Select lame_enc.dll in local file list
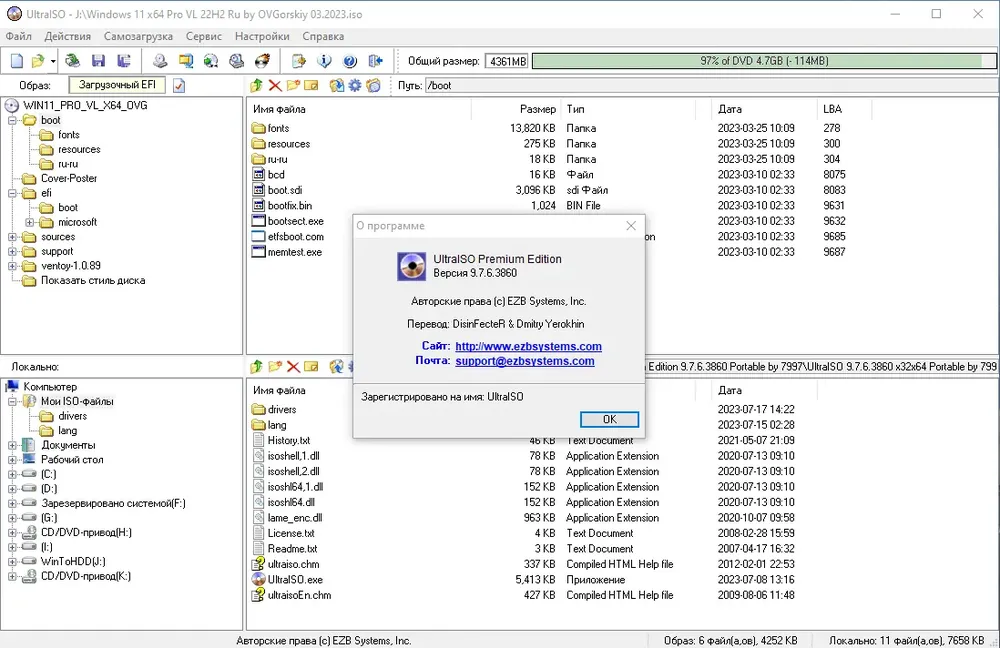 (295, 518)
